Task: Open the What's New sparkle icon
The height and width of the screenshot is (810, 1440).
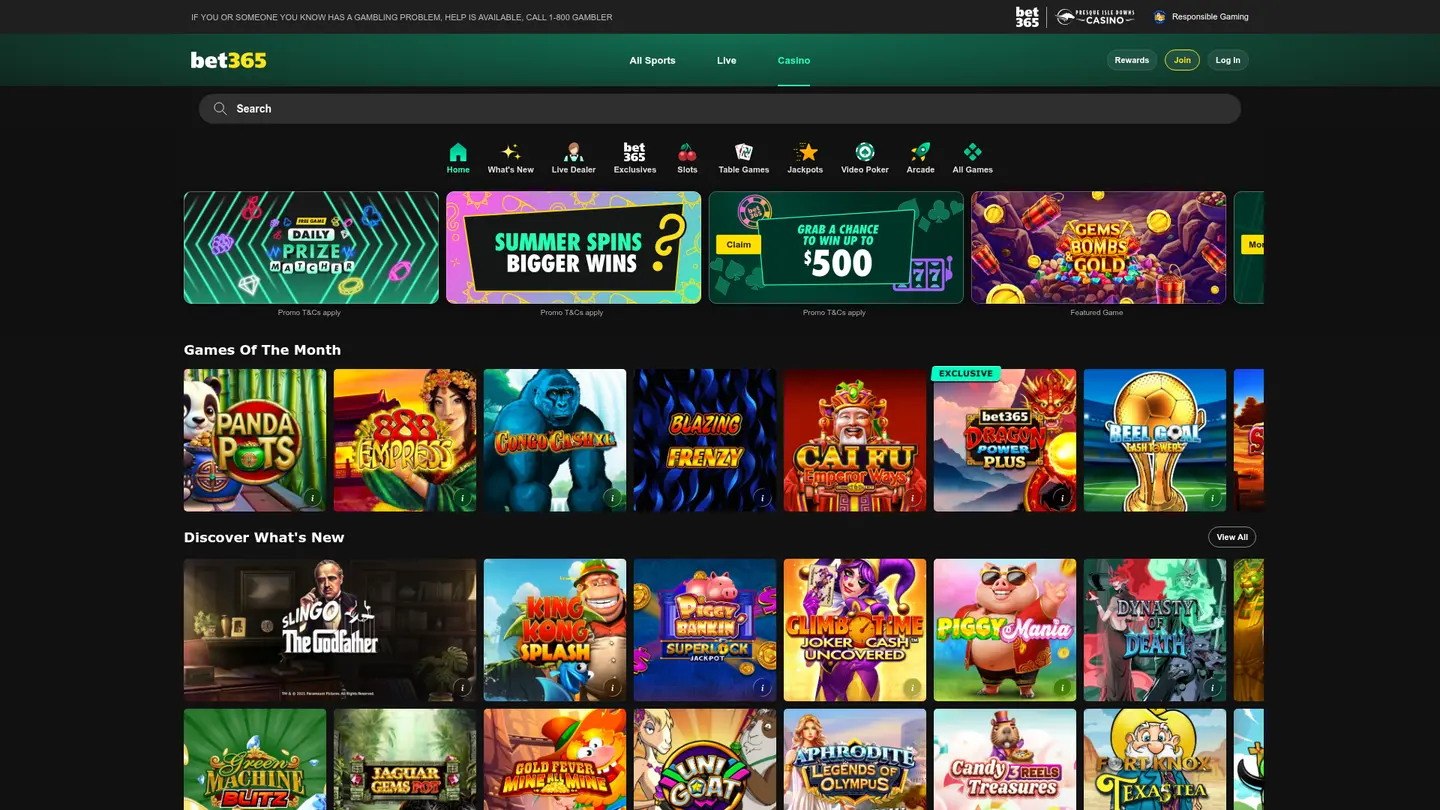Action: (x=510, y=152)
